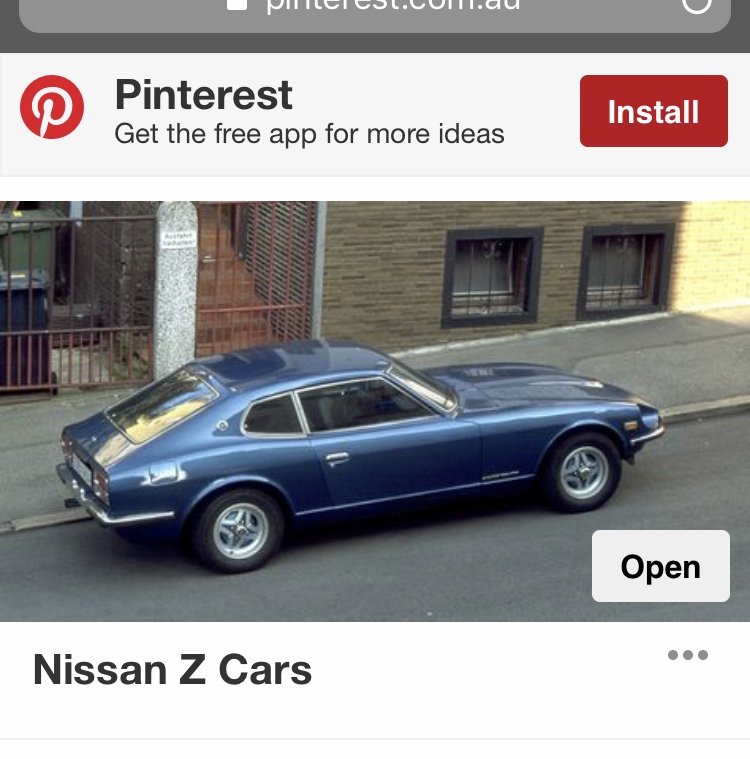Tap the car's rear wheel in the photo
Image resolution: width=750 pixels, height=759 pixels.
pyautogui.click(x=239, y=529)
